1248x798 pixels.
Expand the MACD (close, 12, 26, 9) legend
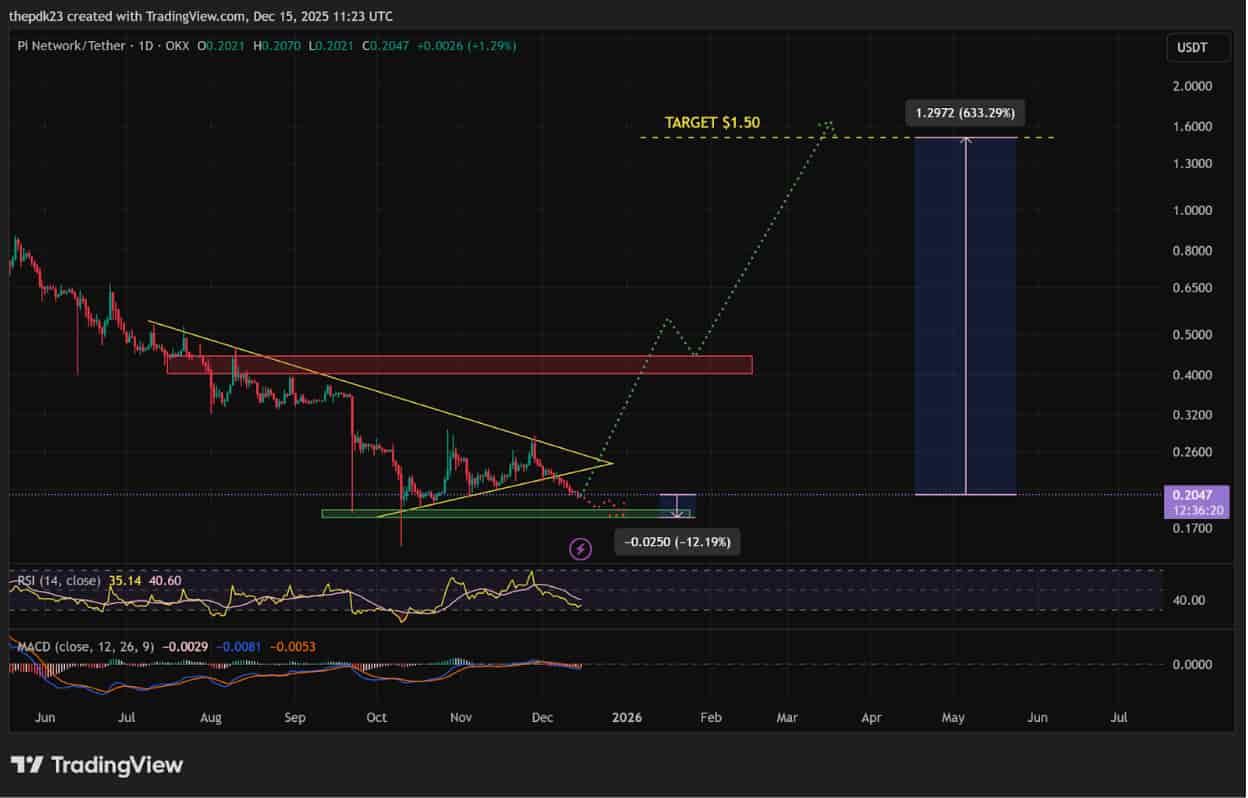click(x=86, y=647)
